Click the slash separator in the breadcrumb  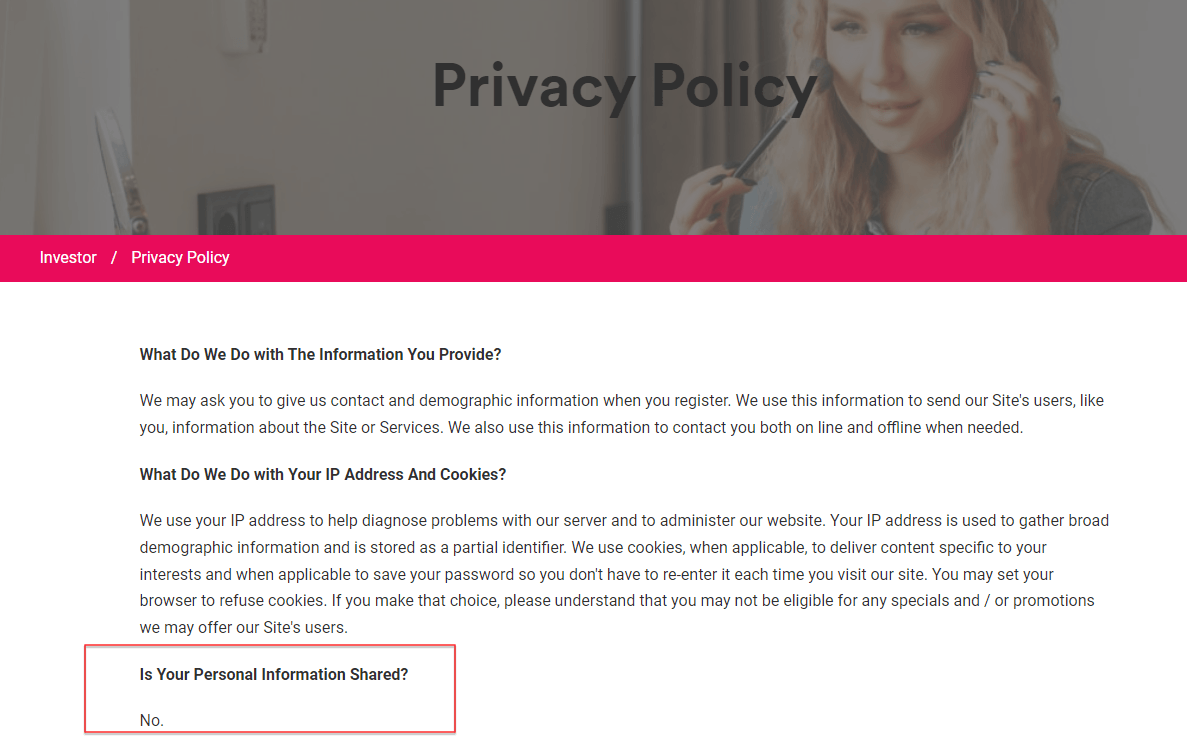[x=114, y=258]
